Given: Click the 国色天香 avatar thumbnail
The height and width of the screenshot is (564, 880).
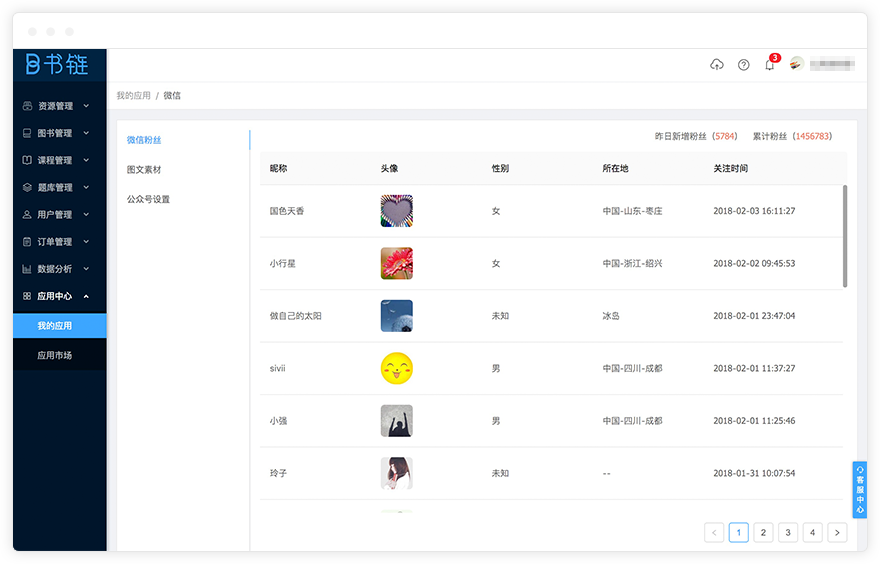Looking at the screenshot, I should pos(396,211).
